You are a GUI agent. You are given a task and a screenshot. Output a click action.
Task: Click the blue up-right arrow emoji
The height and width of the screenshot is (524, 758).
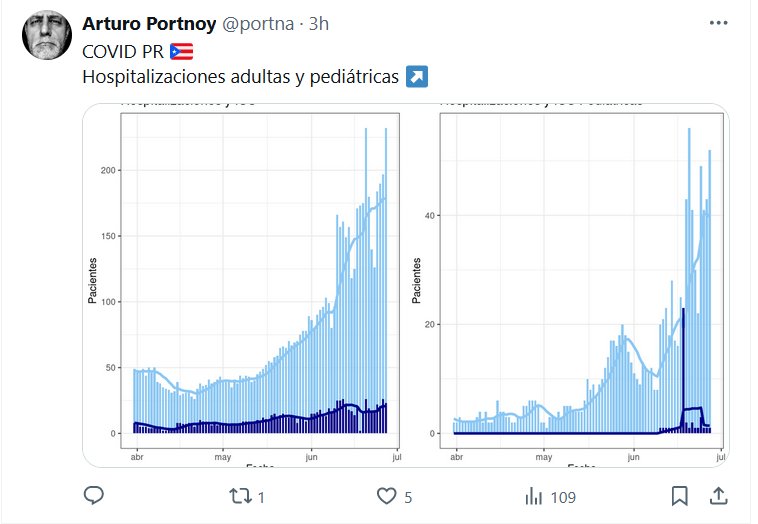pyautogui.click(x=417, y=77)
